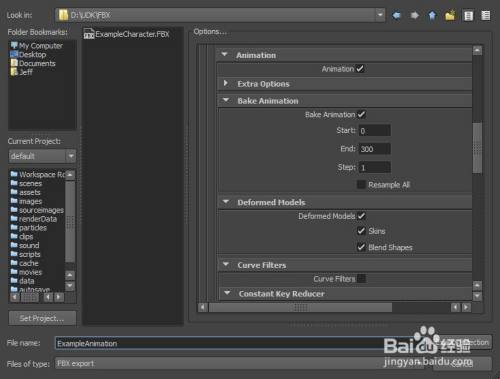Toggle the Deformed Models checkbox
The image size is (500, 379).
coord(361,216)
